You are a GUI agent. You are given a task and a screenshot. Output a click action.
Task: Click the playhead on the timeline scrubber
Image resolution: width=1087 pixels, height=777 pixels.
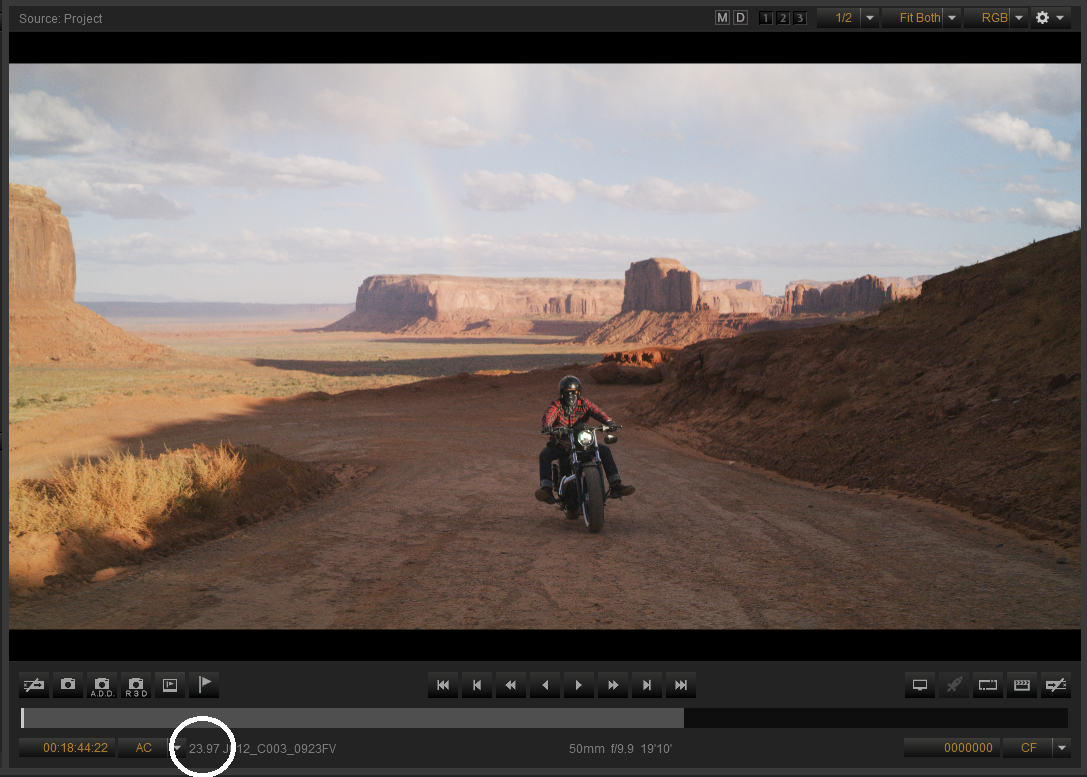pyautogui.click(x=23, y=718)
